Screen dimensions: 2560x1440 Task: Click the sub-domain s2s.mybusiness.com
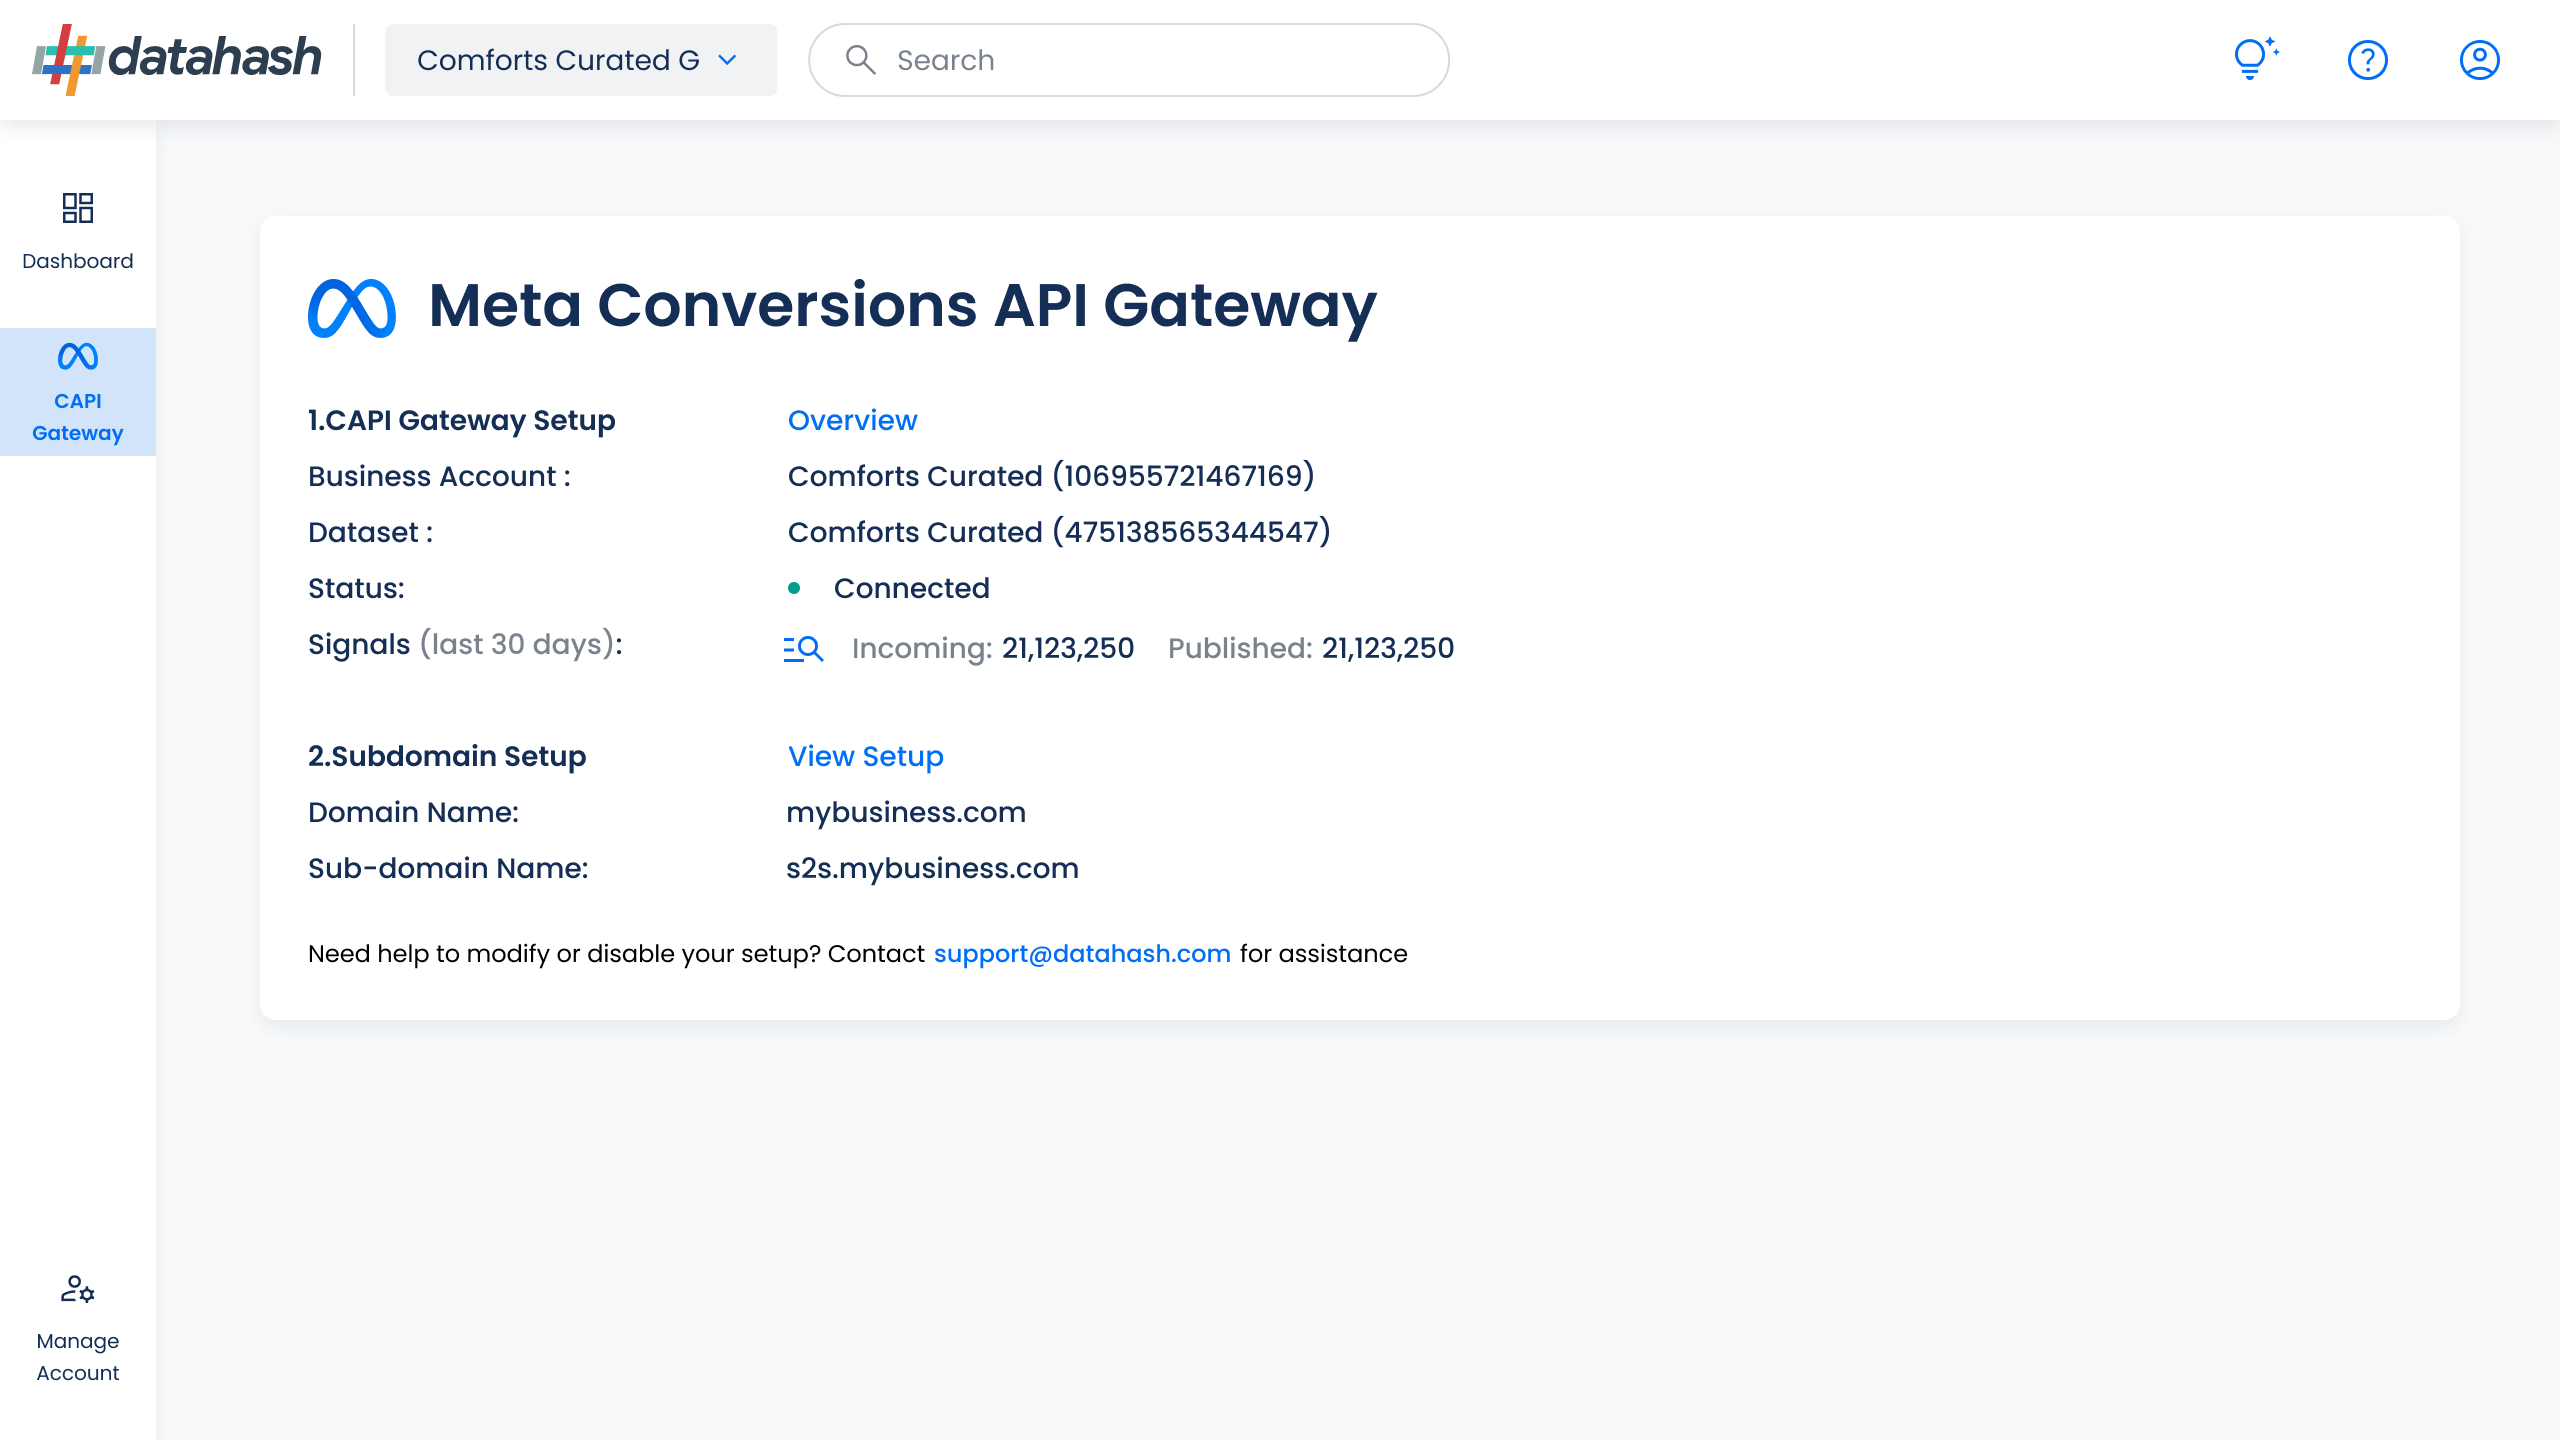(932, 868)
